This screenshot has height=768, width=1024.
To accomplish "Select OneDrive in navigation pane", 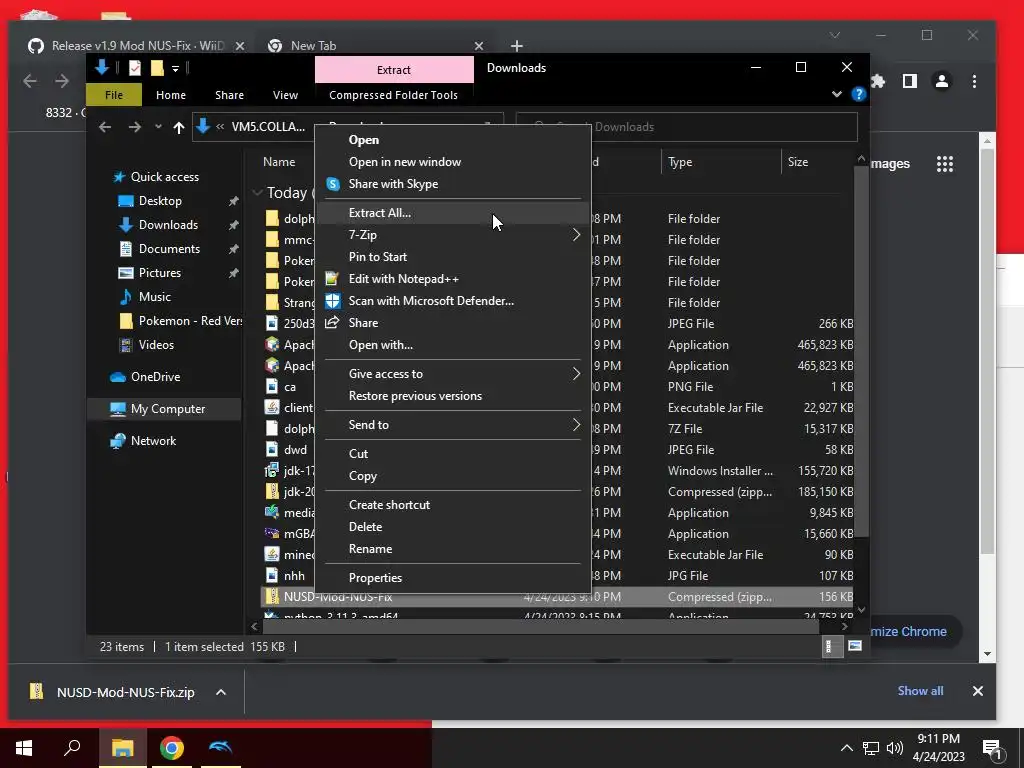I will 155,377.
